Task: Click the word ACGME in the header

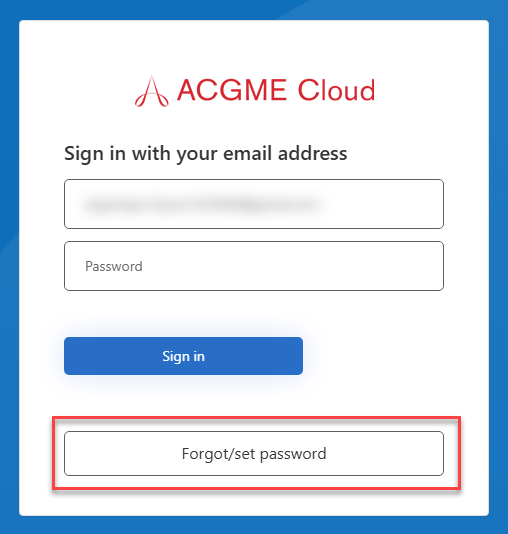Action: coord(232,90)
